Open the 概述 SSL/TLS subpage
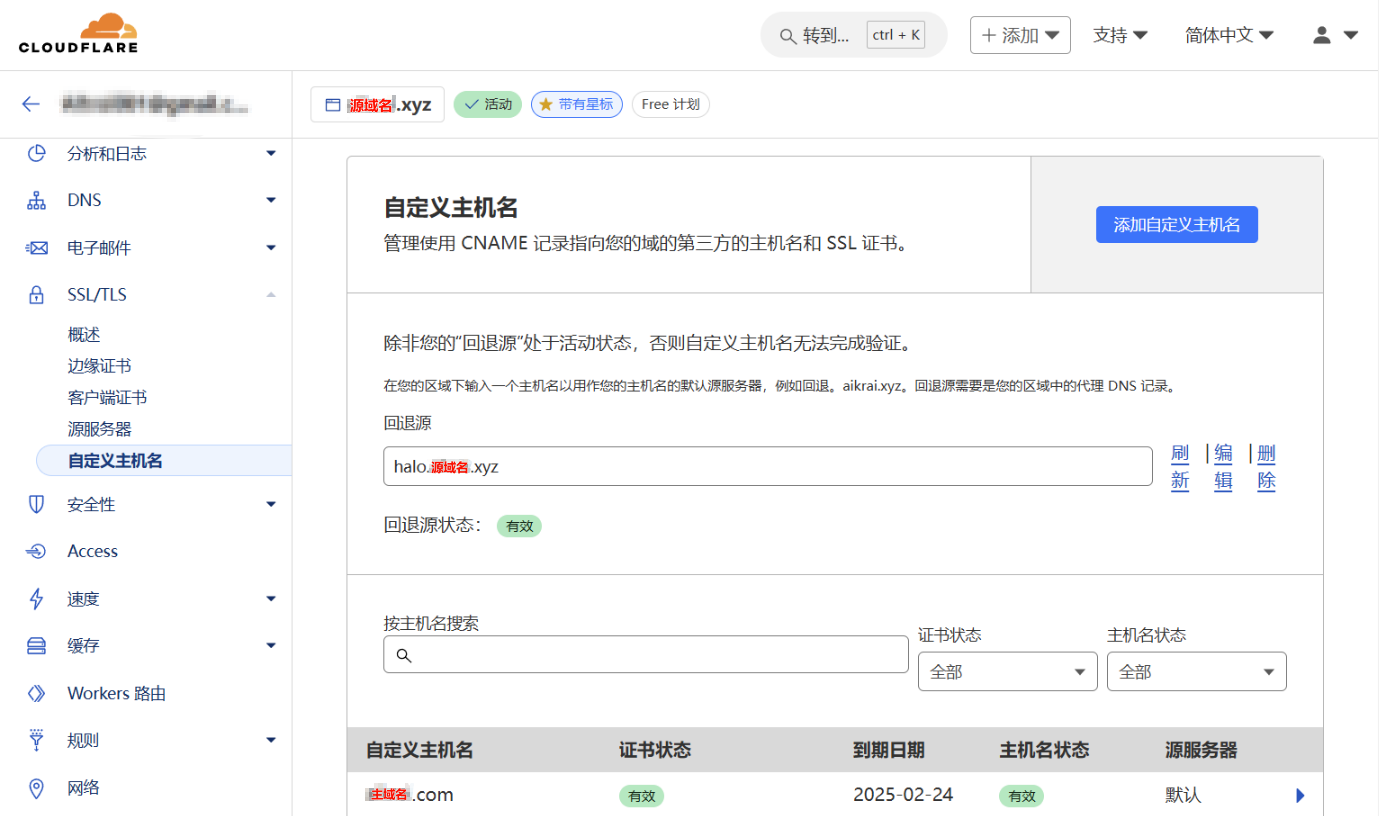1379x816 pixels. [84, 334]
